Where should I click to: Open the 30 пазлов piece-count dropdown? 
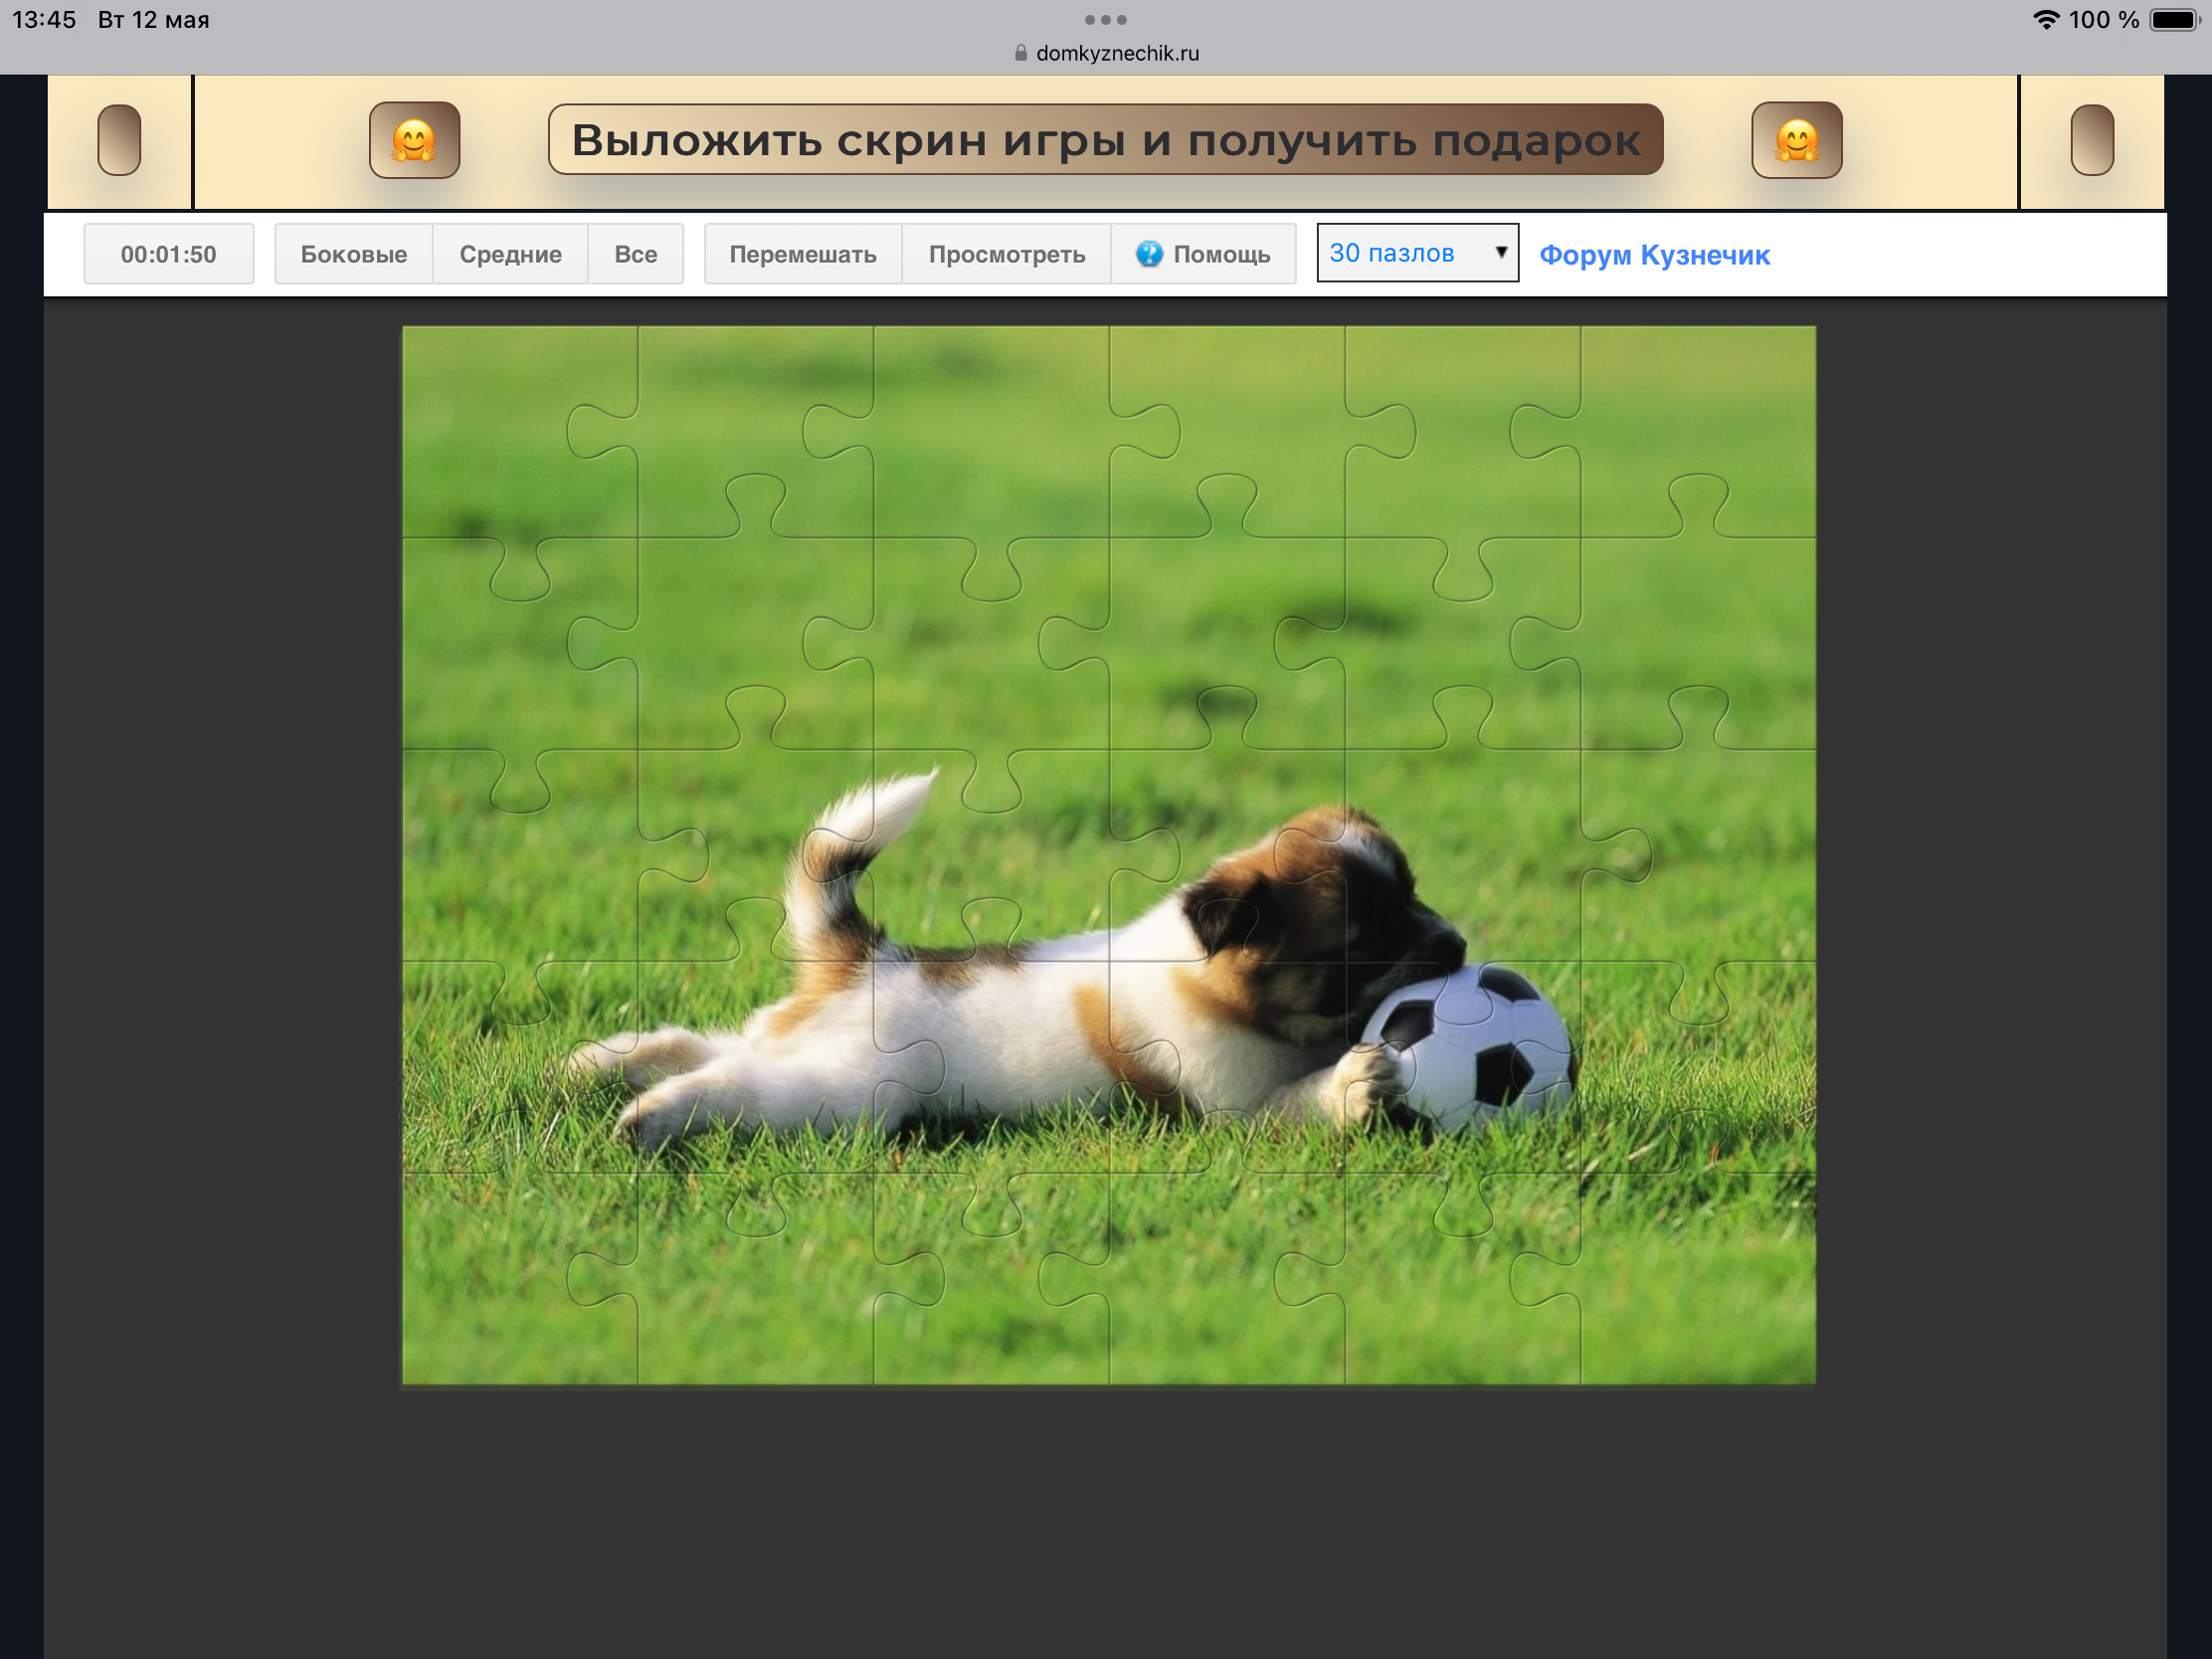1417,253
